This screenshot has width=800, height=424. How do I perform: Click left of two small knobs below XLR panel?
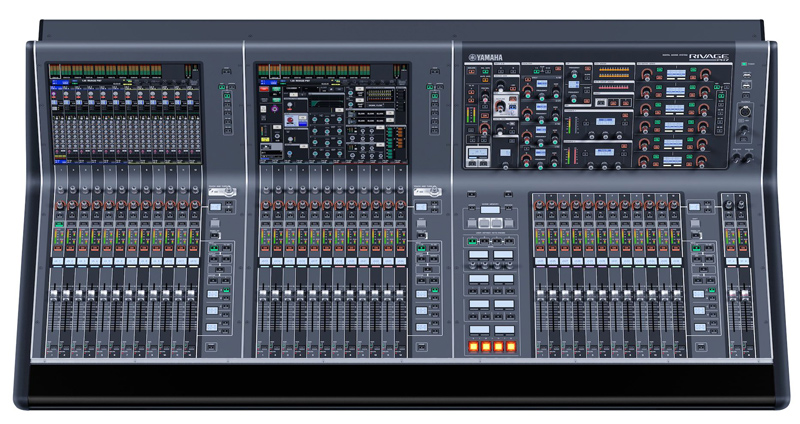coord(737,159)
